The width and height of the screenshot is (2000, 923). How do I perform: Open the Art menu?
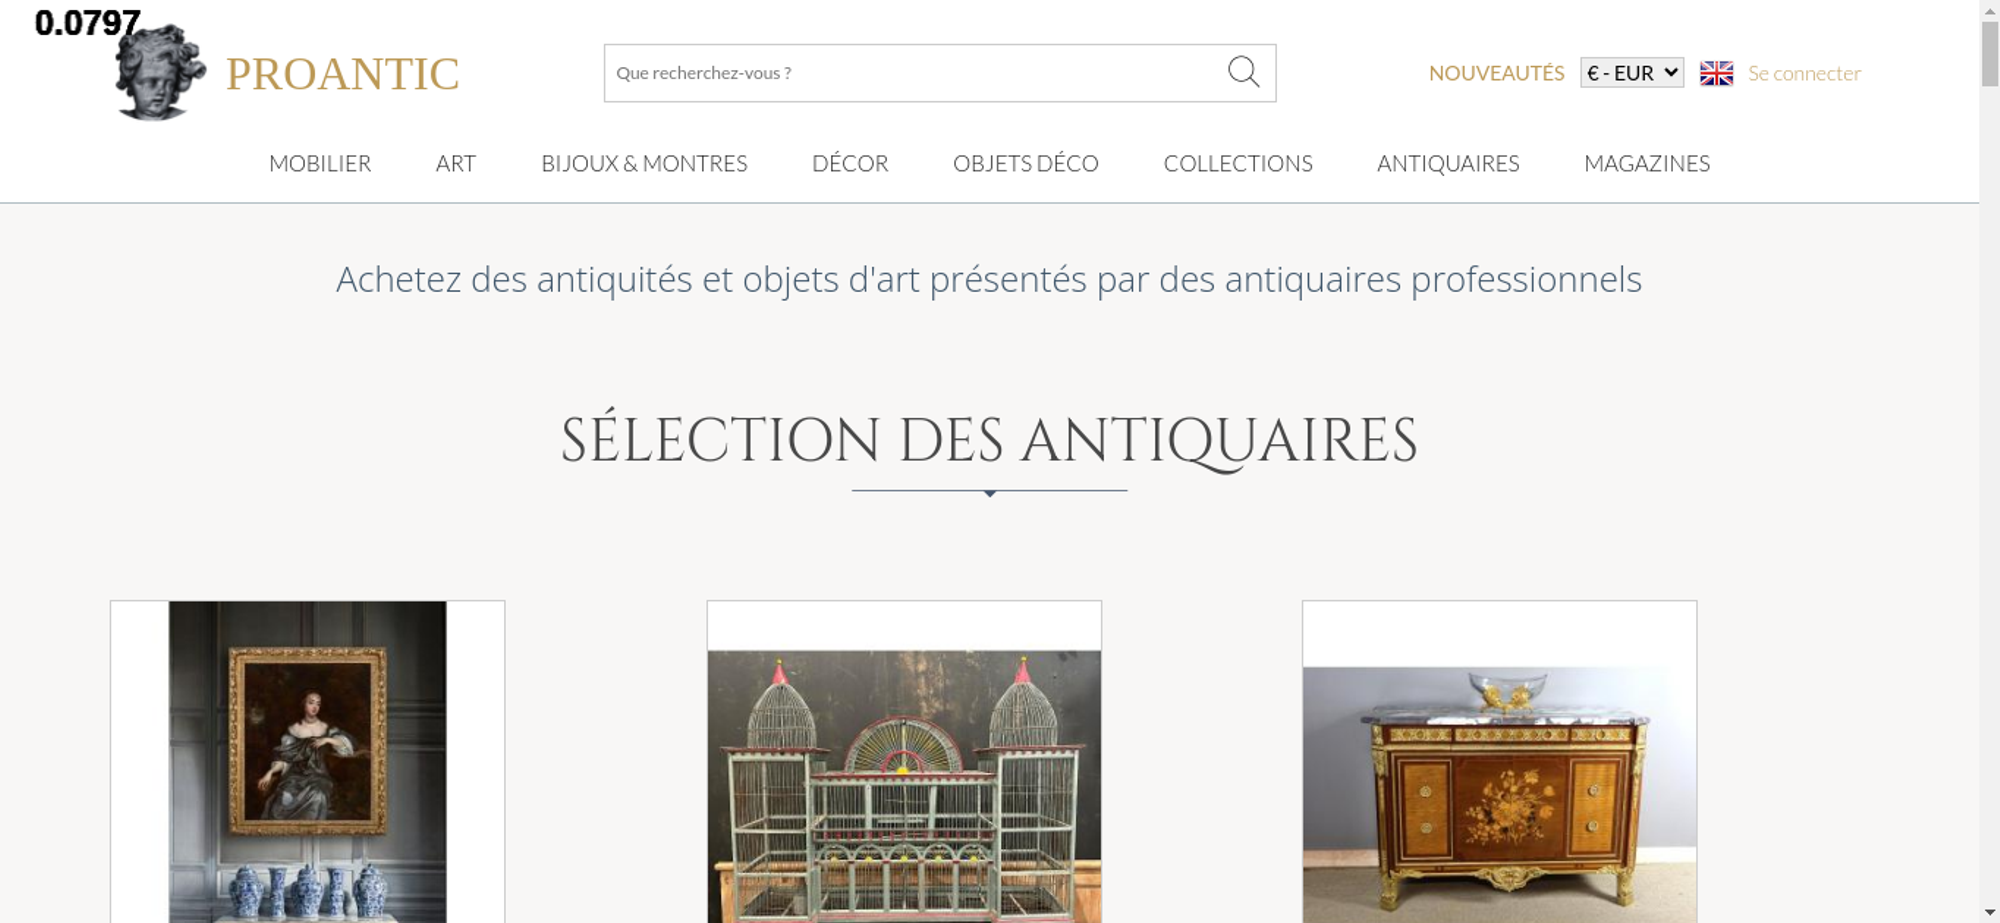(x=456, y=163)
